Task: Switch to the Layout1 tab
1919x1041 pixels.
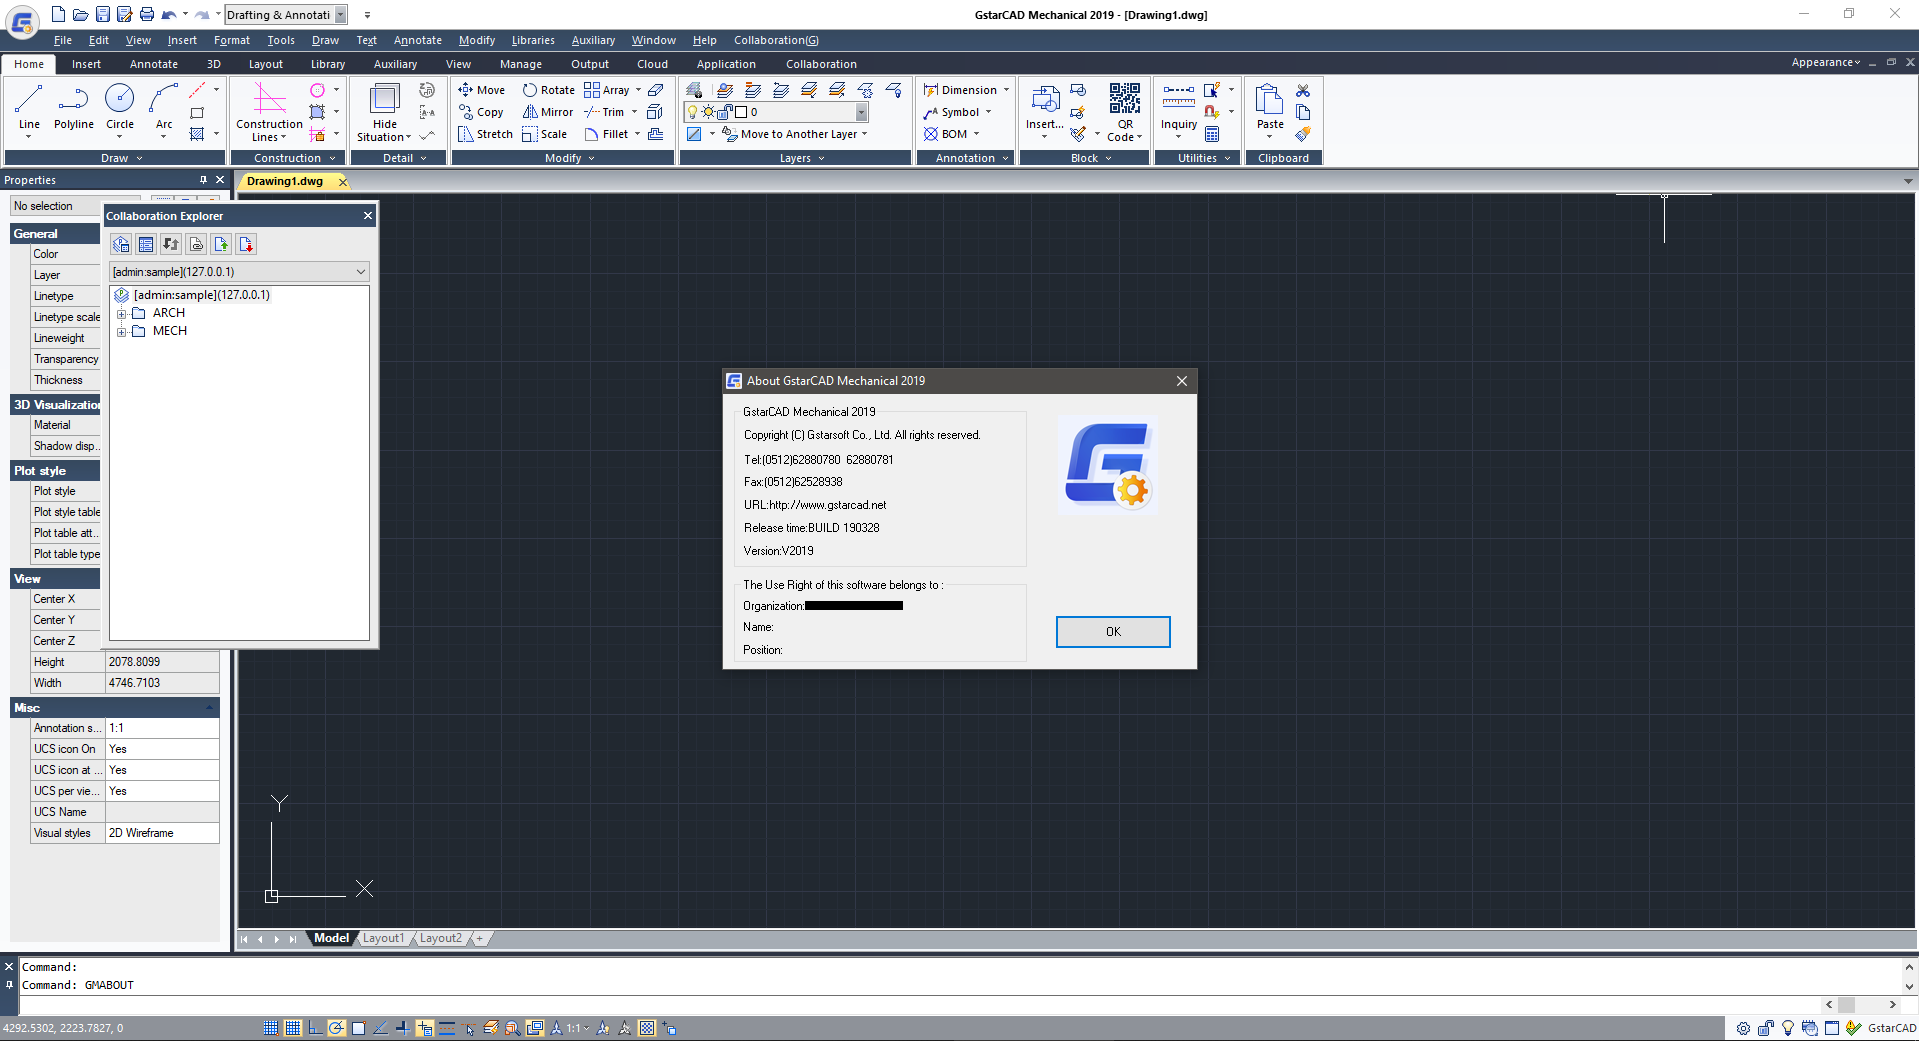Action: point(383,938)
